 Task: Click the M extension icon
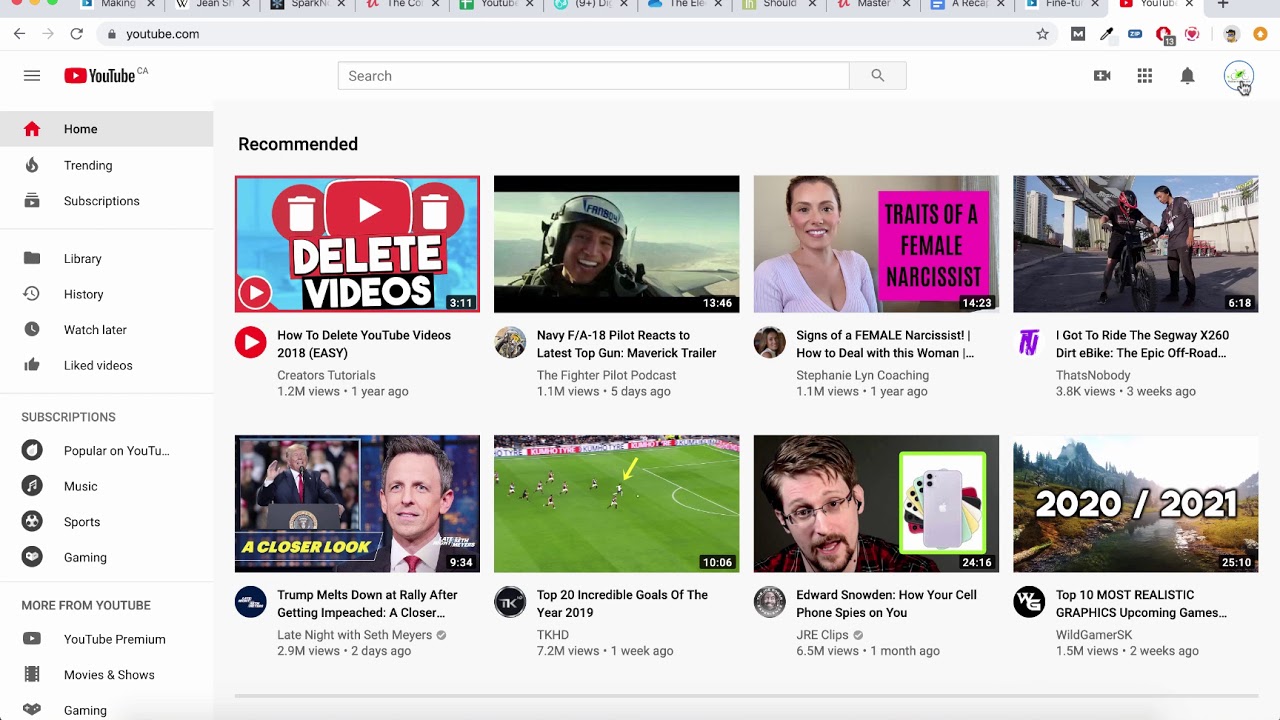(1077, 34)
